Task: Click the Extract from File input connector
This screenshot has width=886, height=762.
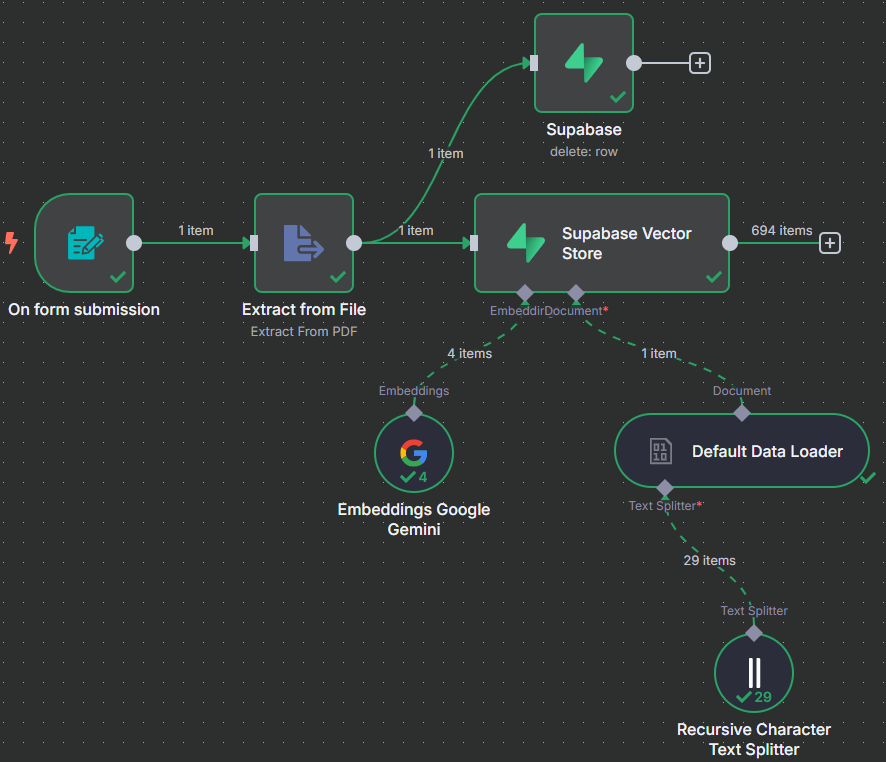Action: coord(254,243)
